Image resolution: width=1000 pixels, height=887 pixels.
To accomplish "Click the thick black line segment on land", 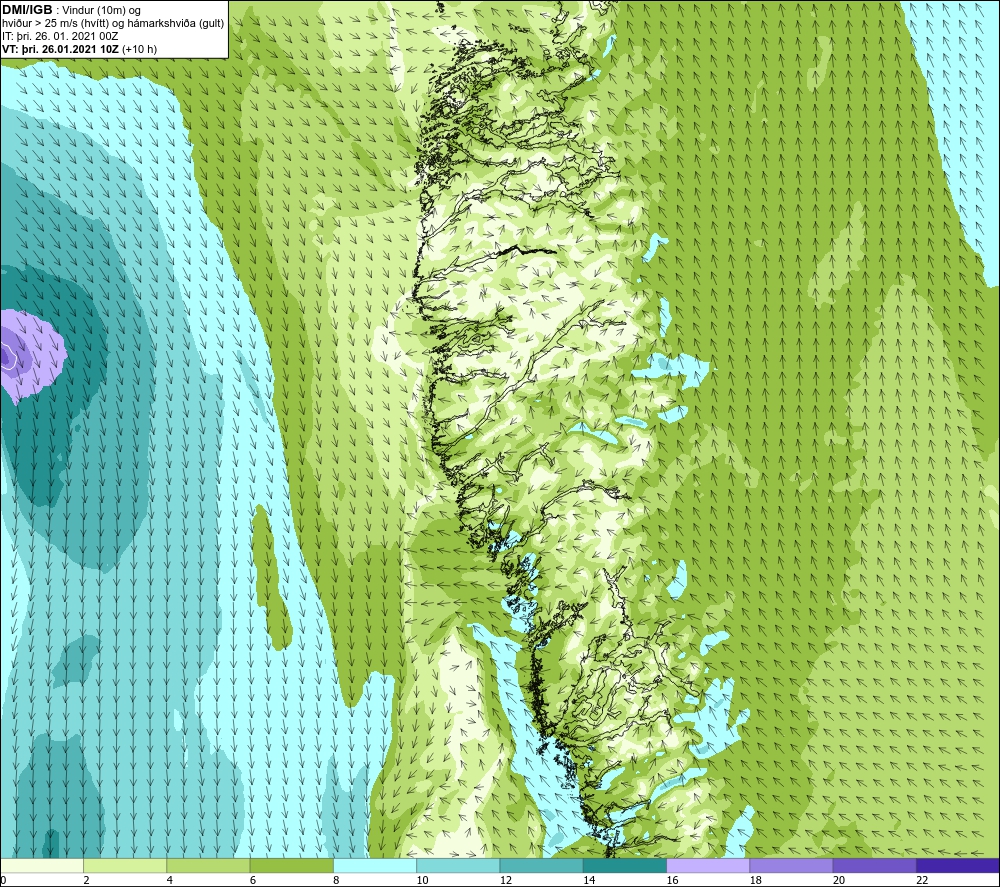I will [526, 250].
